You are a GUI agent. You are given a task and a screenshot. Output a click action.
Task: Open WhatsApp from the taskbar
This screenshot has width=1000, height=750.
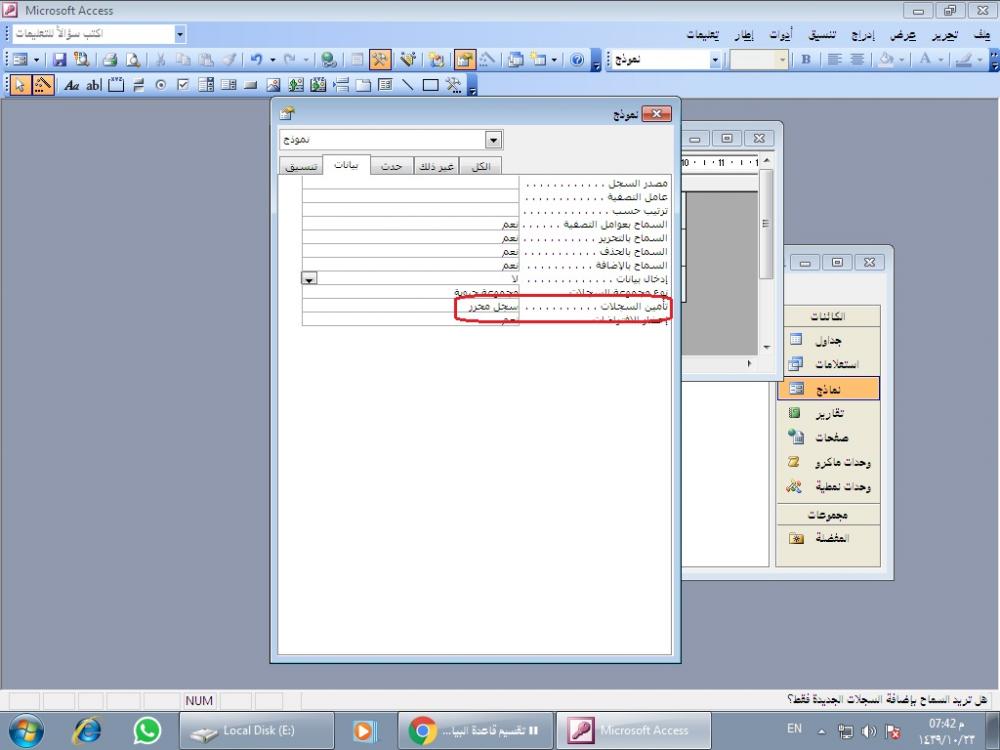147,731
